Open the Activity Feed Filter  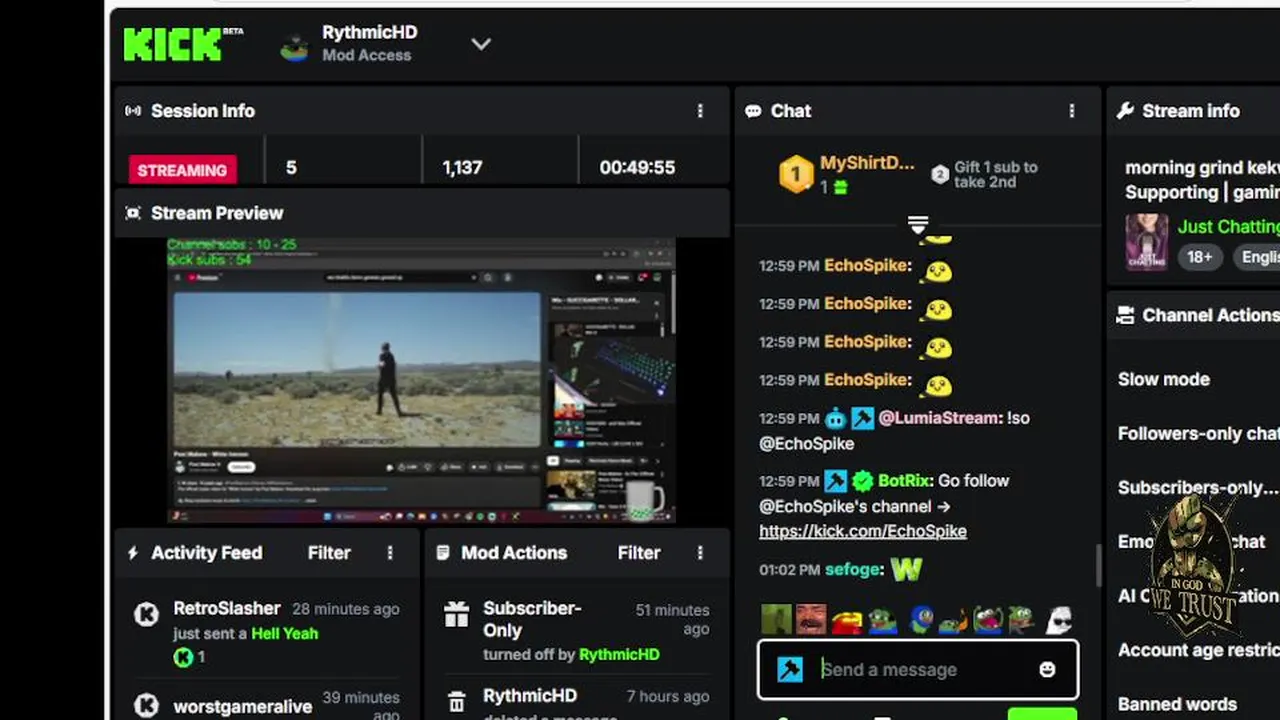(329, 553)
